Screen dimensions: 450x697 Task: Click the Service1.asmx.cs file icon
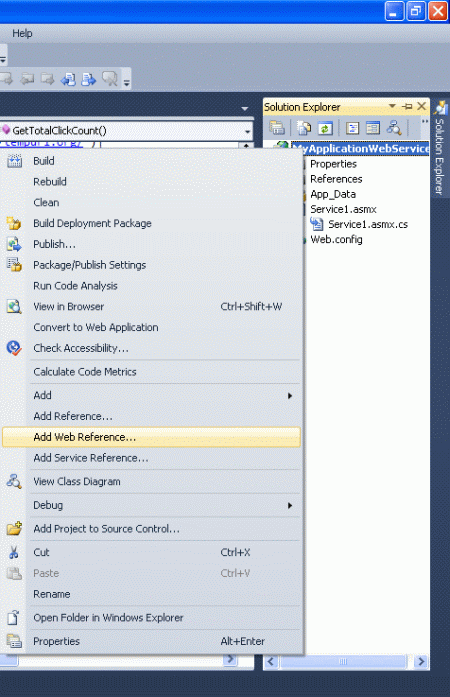click(317, 224)
